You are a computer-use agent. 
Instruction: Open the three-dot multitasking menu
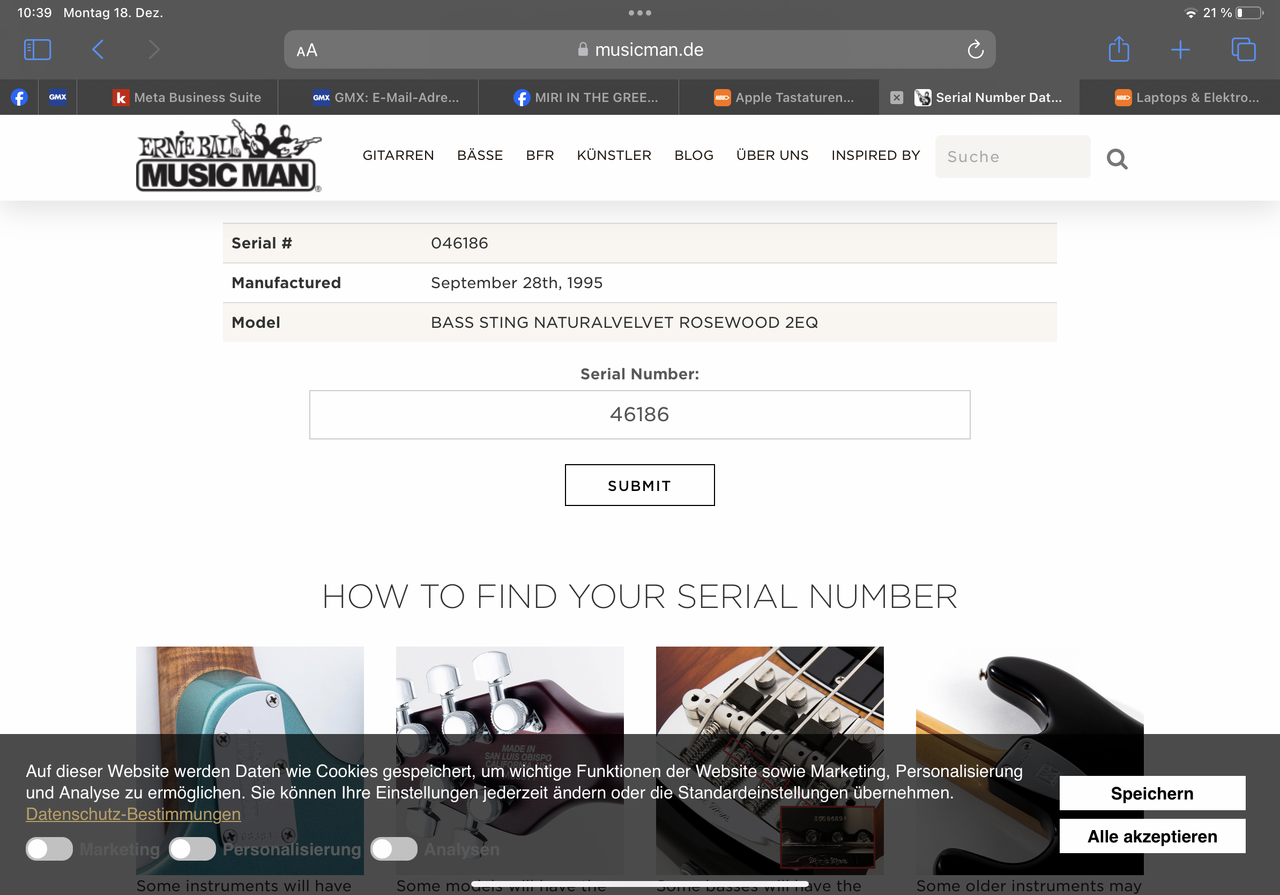(640, 13)
